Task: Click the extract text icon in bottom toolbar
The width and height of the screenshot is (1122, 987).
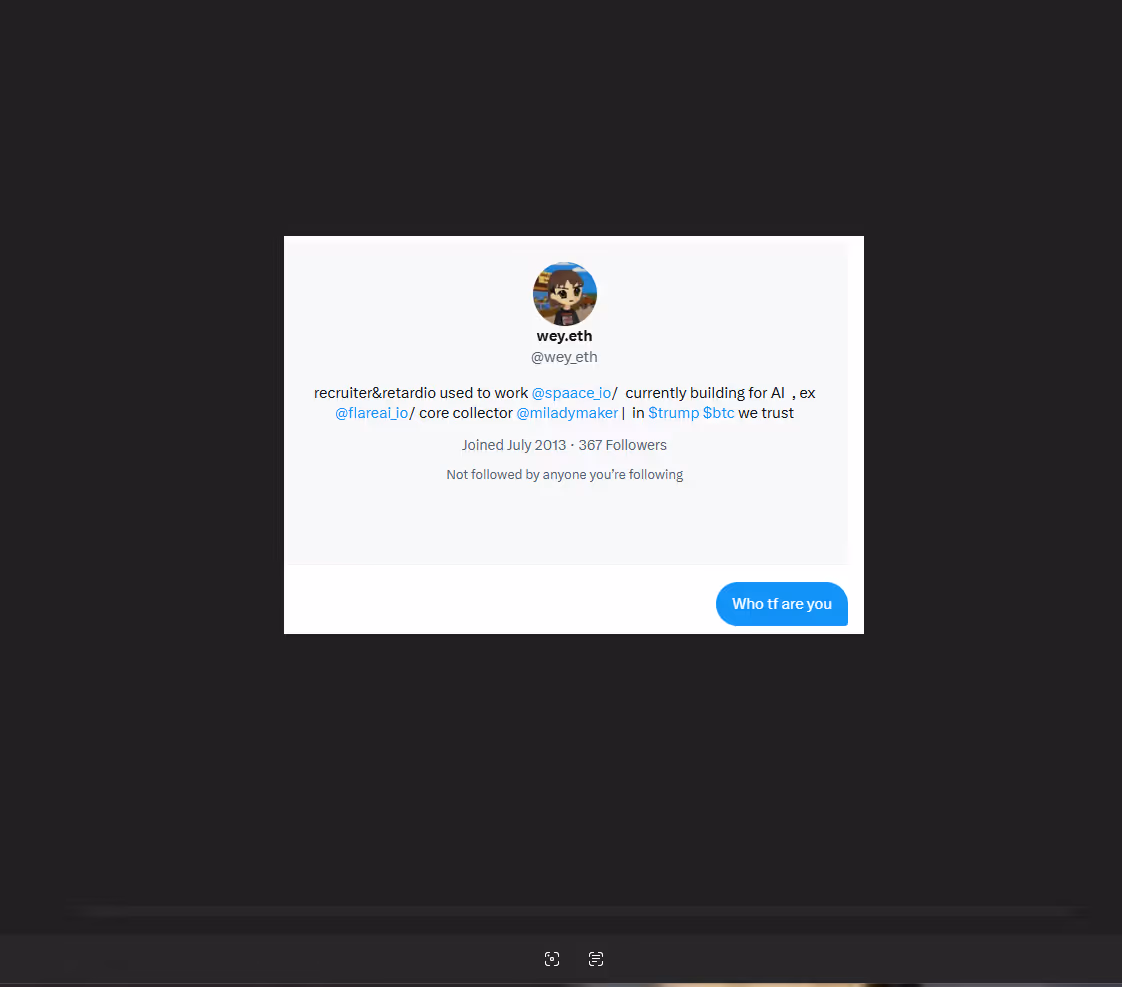Action: pos(596,959)
